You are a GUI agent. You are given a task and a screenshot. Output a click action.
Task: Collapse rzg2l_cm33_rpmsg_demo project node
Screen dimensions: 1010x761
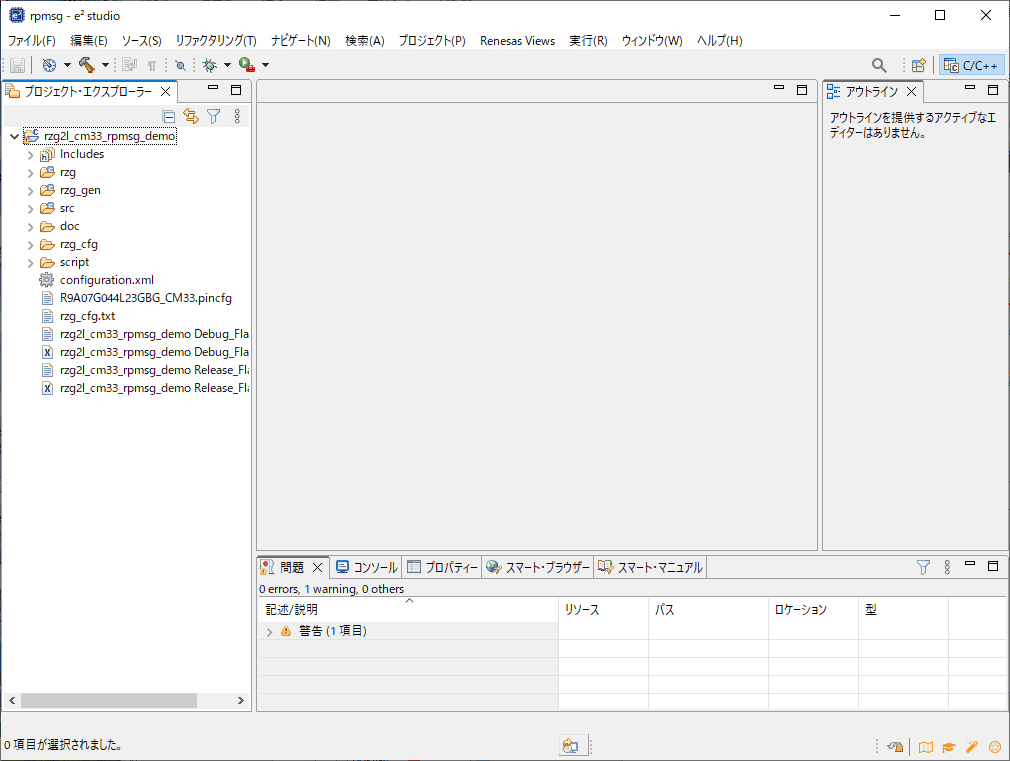[14, 137]
